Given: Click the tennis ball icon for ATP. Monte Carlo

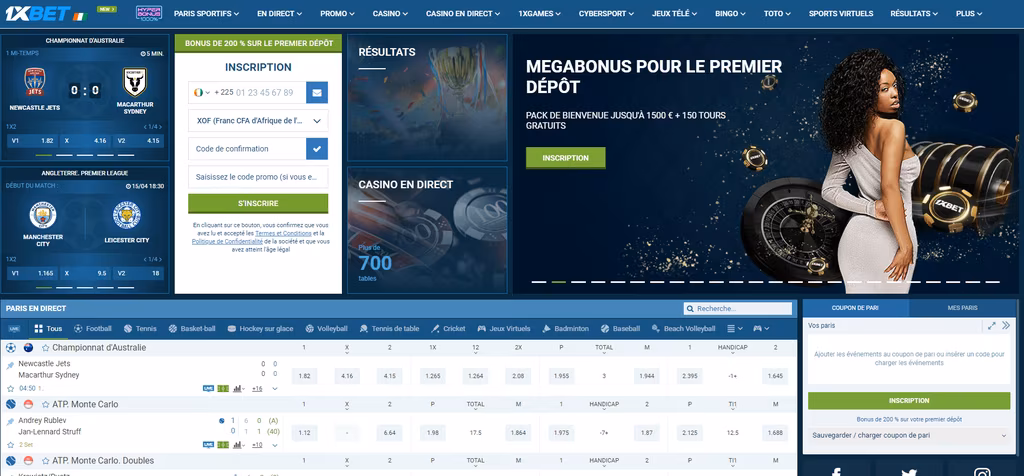Looking at the screenshot, I should point(11,404).
